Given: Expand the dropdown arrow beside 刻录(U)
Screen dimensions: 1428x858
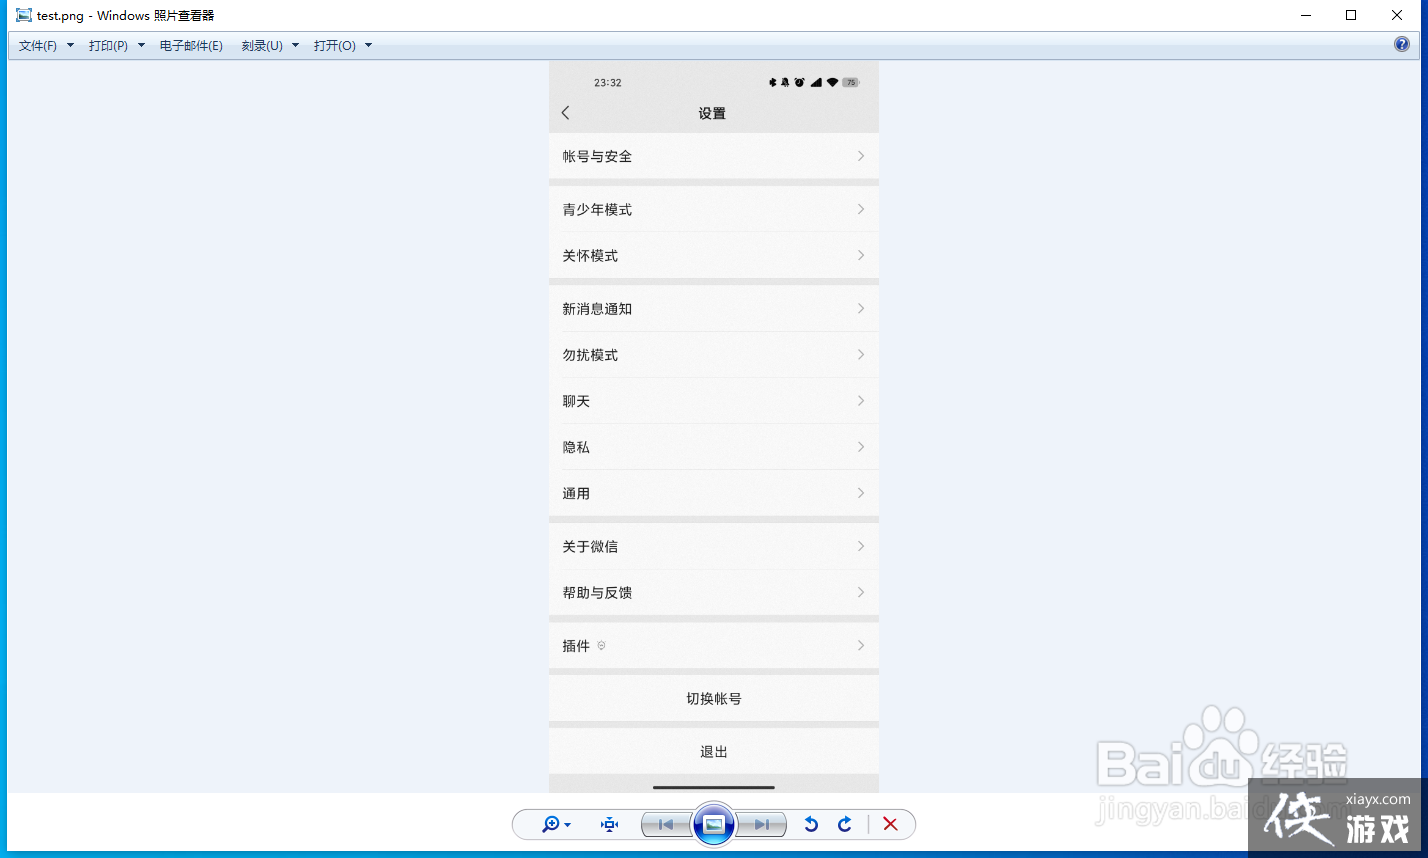Looking at the screenshot, I should 295,45.
